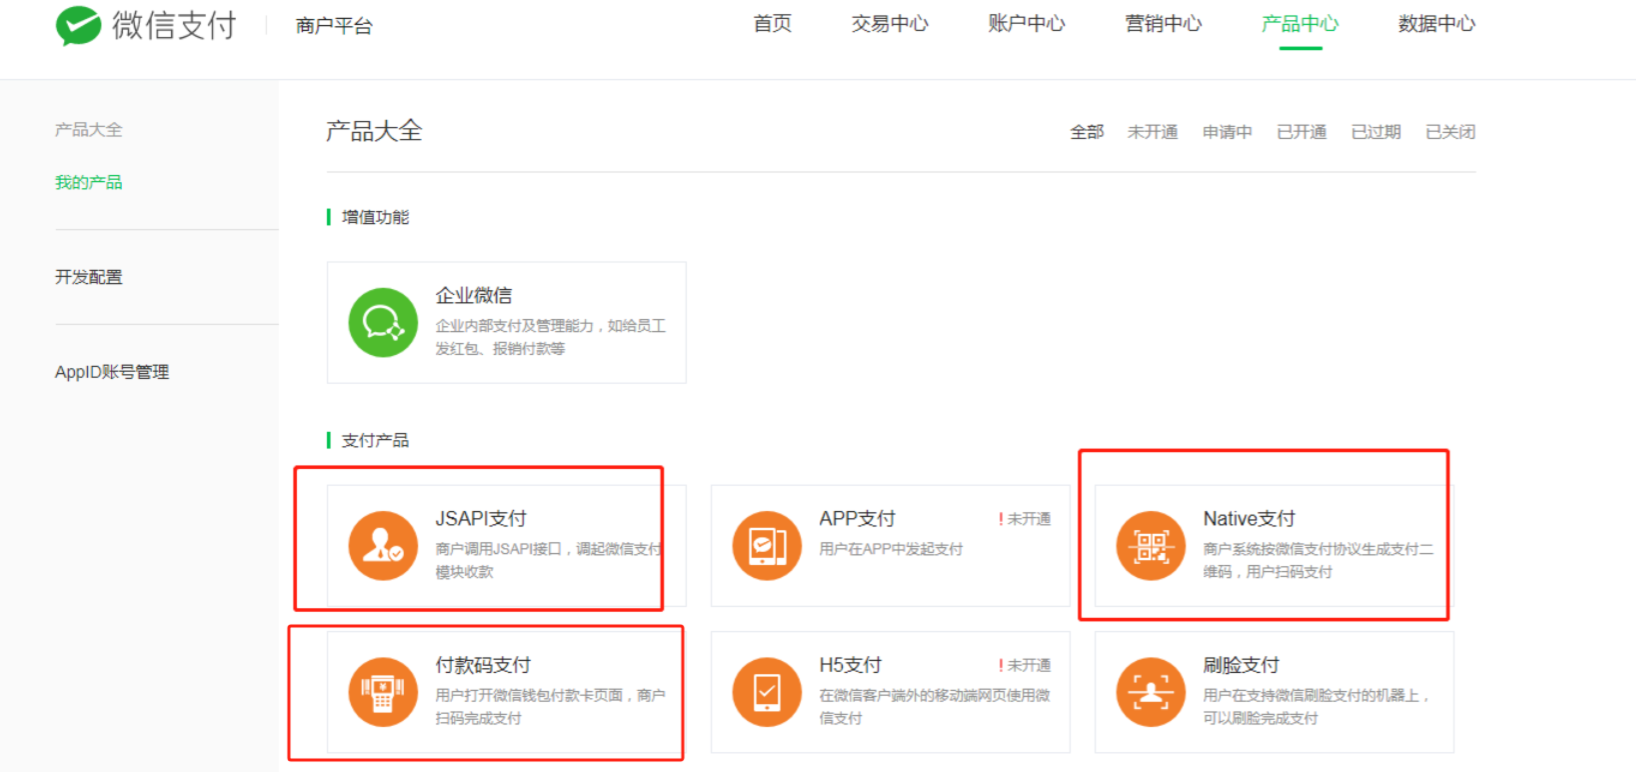
Task: Open the H5支付 product title
Action: 850,665
